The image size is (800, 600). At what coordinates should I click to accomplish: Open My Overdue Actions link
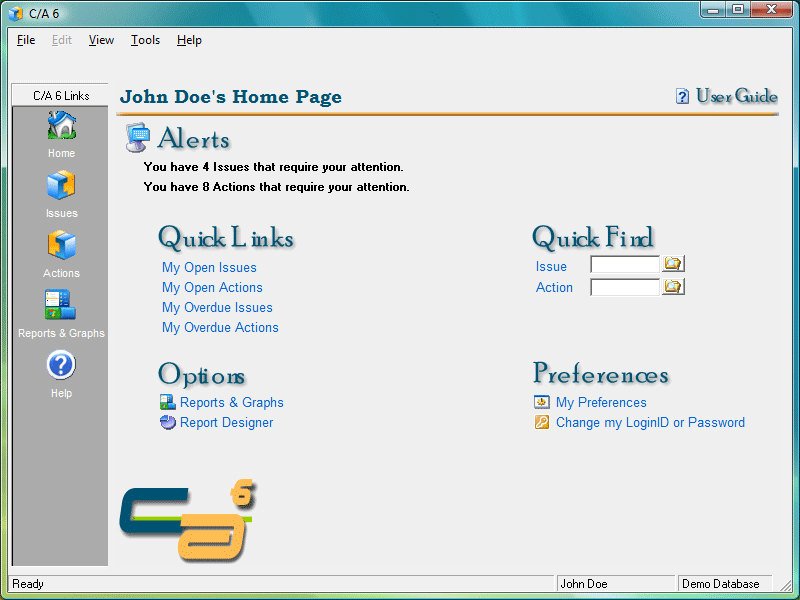[x=220, y=327]
